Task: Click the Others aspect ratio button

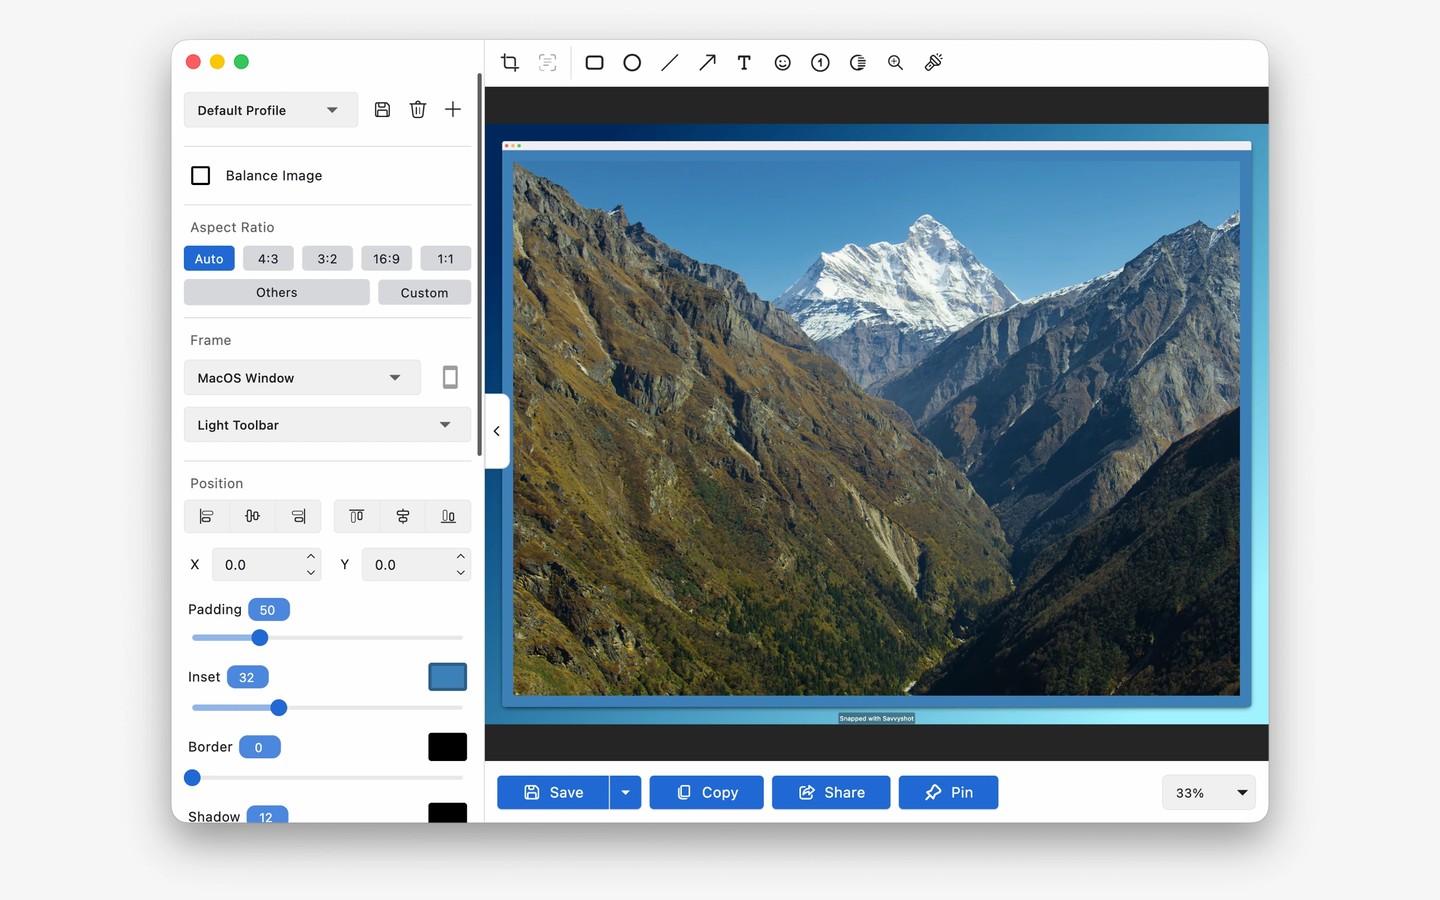Action: 277,293
